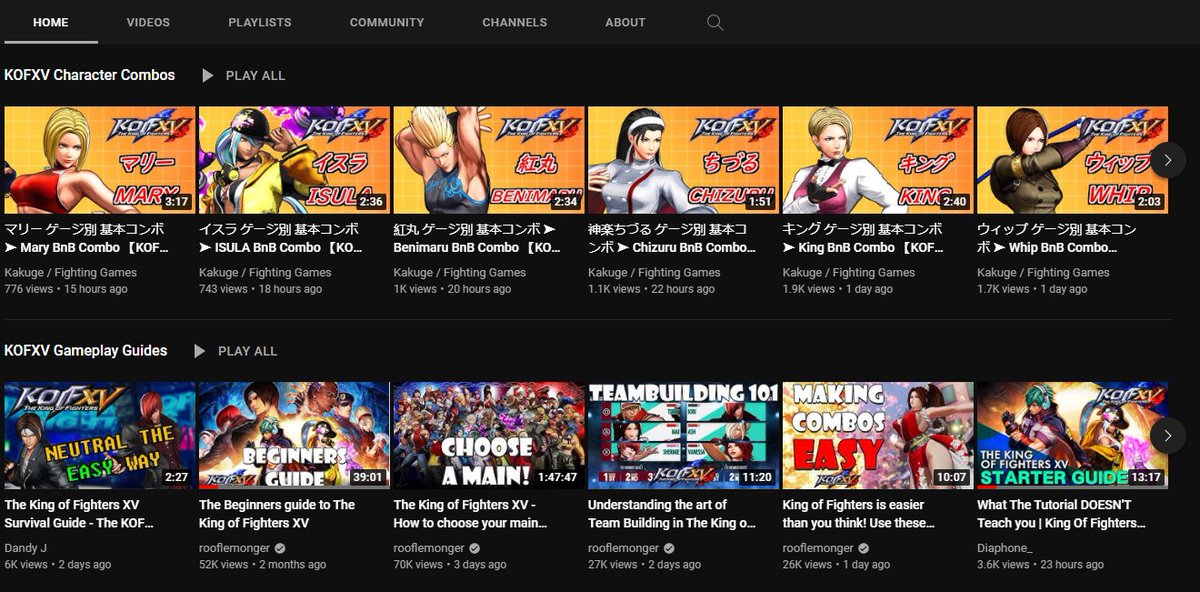Click What The Tutorial DOESN'T Teach you title

point(1062,514)
